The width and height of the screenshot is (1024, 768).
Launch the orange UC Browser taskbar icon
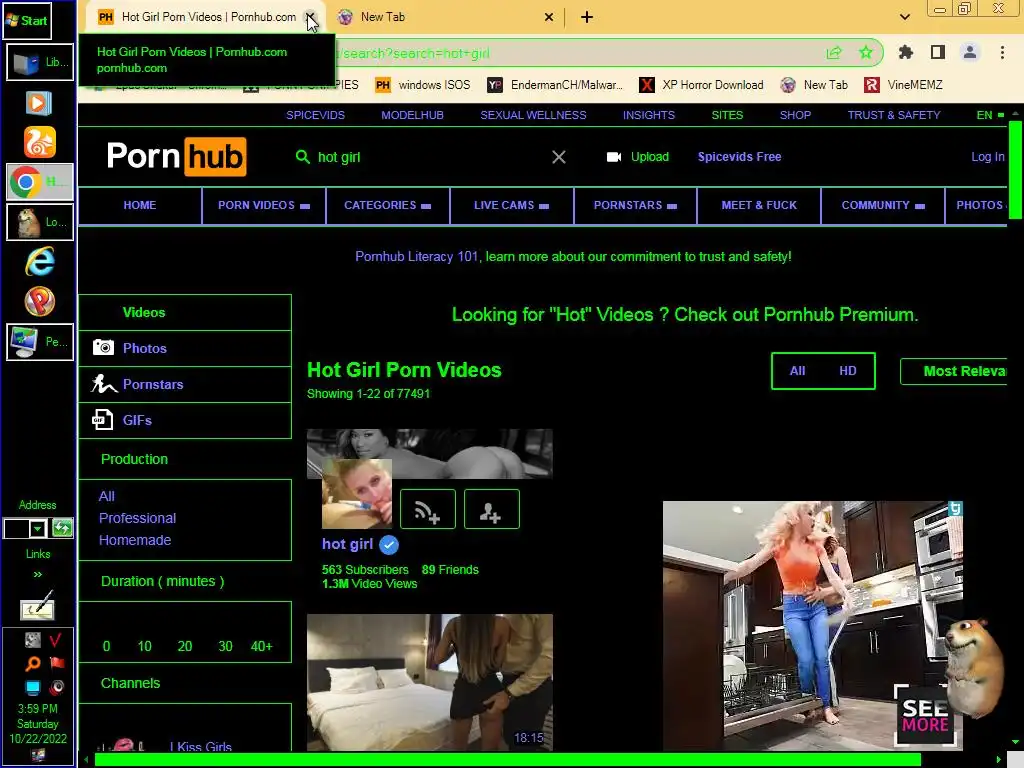(x=39, y=142)
